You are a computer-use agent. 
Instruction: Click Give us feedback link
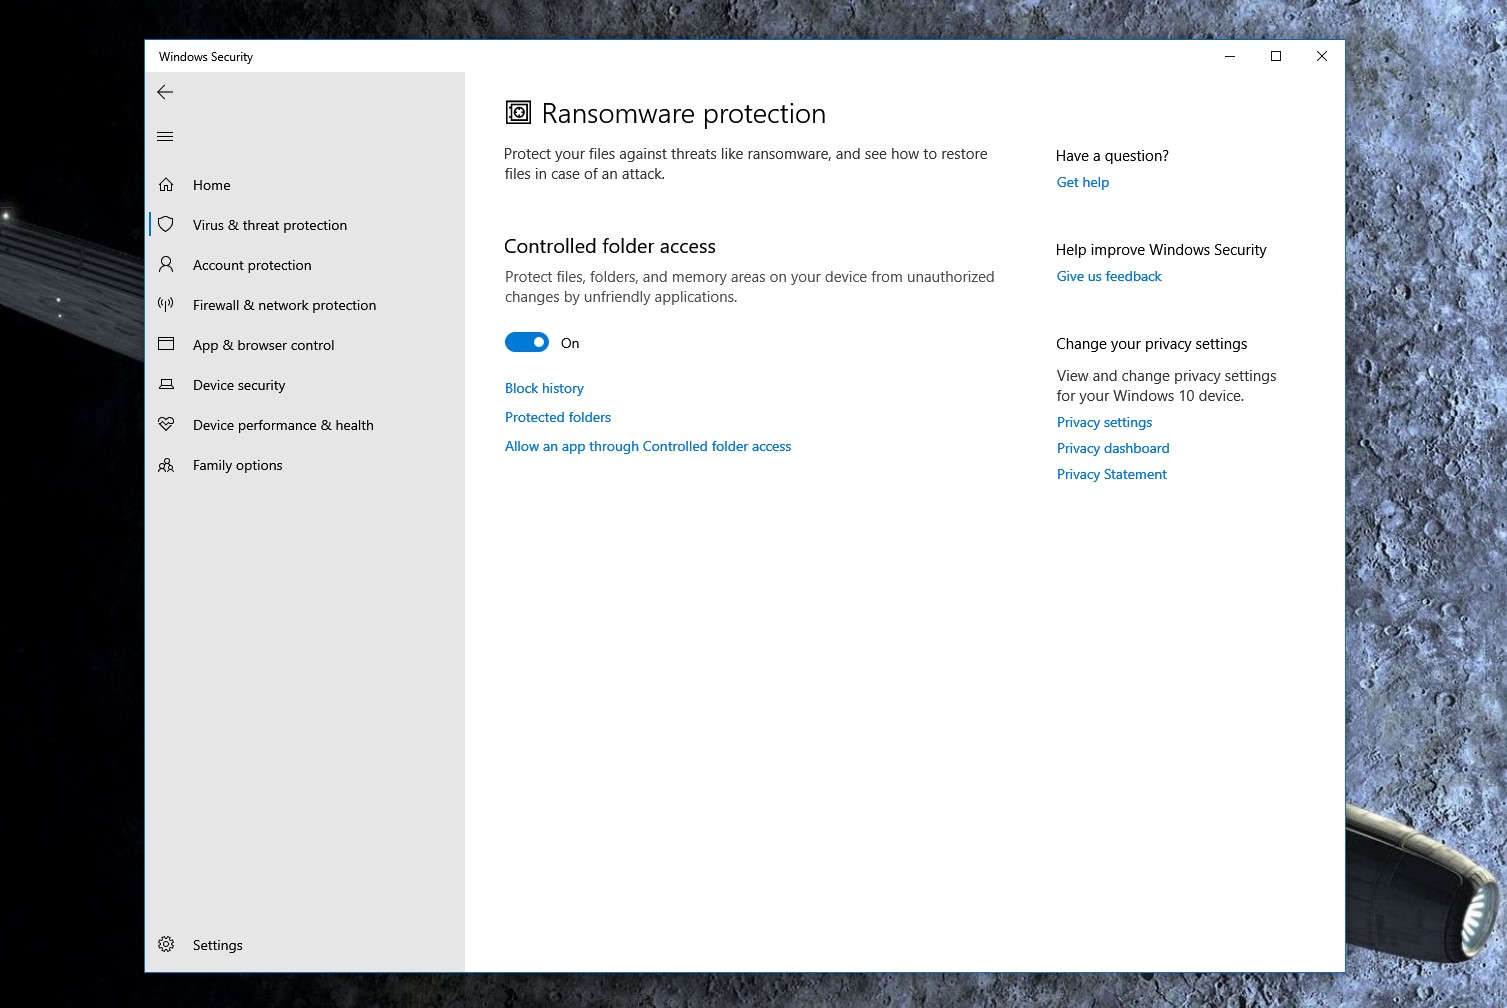(x=1109, y=276)
